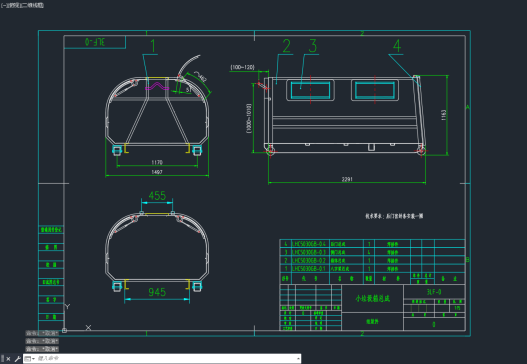Viewport: 527px width, 364px height.
Task: Select the 455 dimension text
Action: (157, 196)
